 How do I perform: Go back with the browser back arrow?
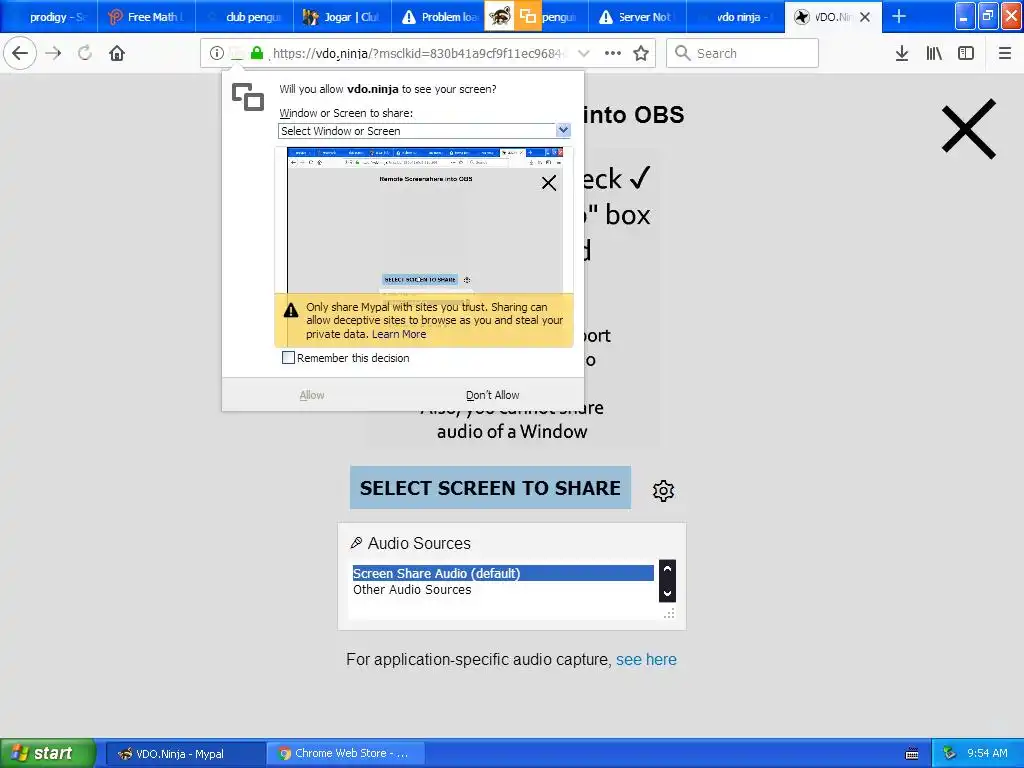point(20,54)
